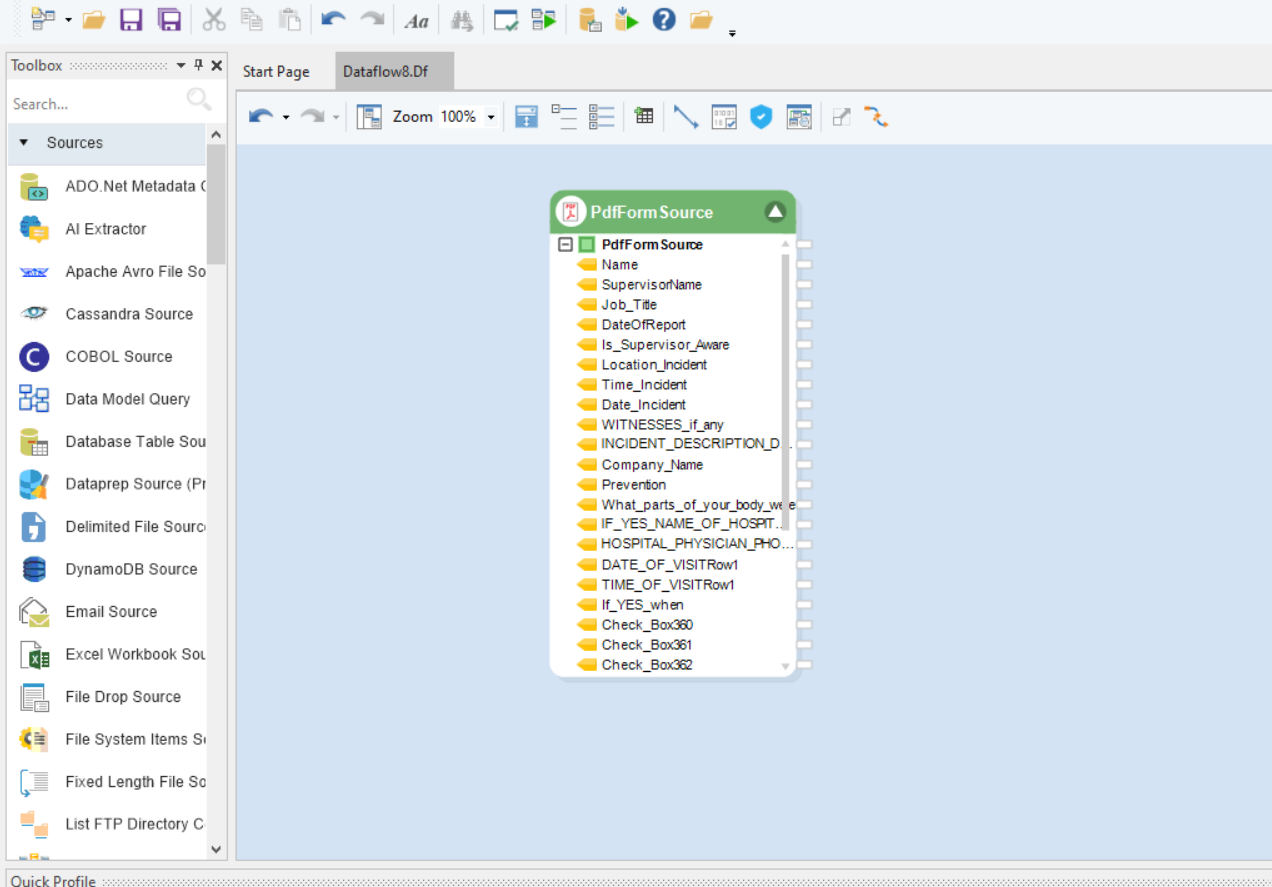Click the Help question mark icon

tap(664, 19)
